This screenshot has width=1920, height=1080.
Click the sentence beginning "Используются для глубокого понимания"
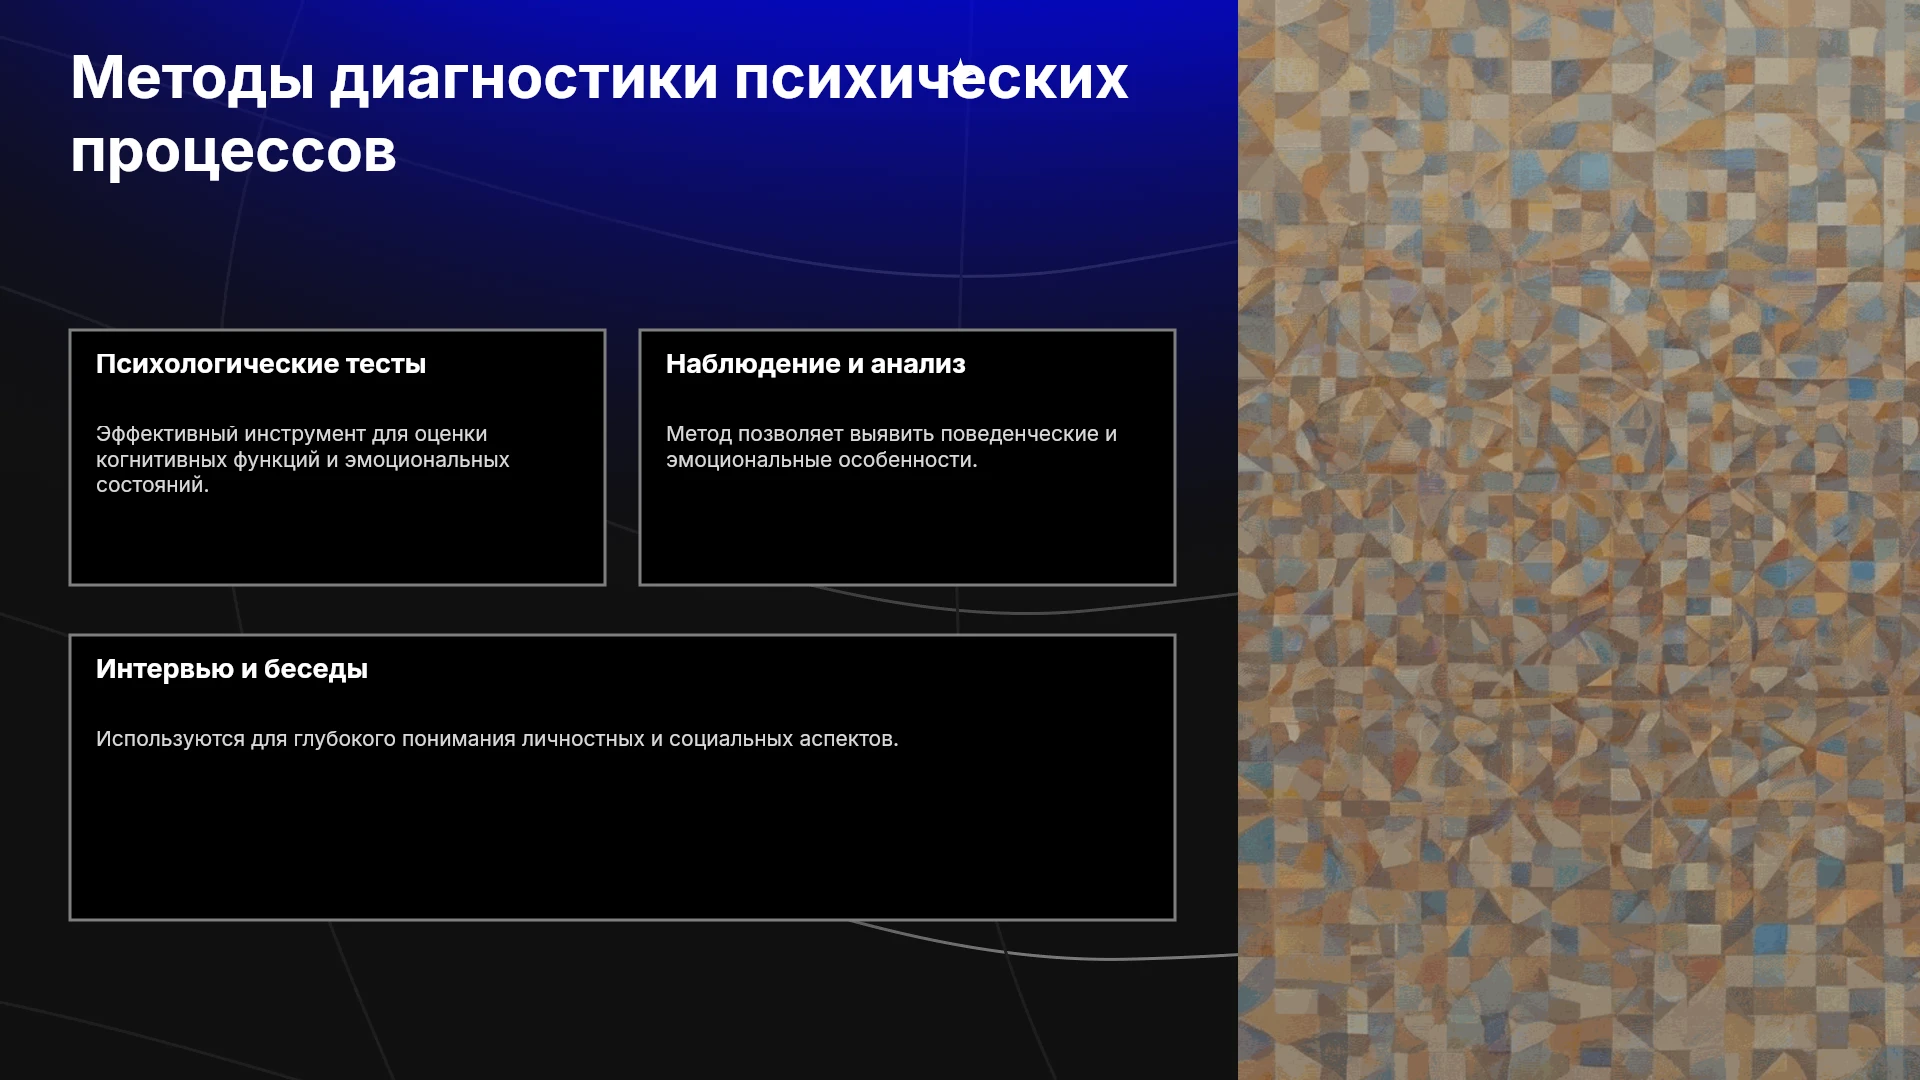click(x=497, y=739)
